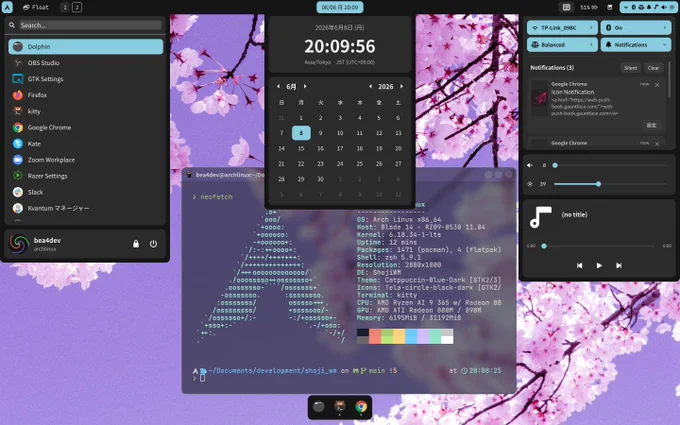
Task: Click the music note icon in tray pill
Action: (x=656, y=7)
